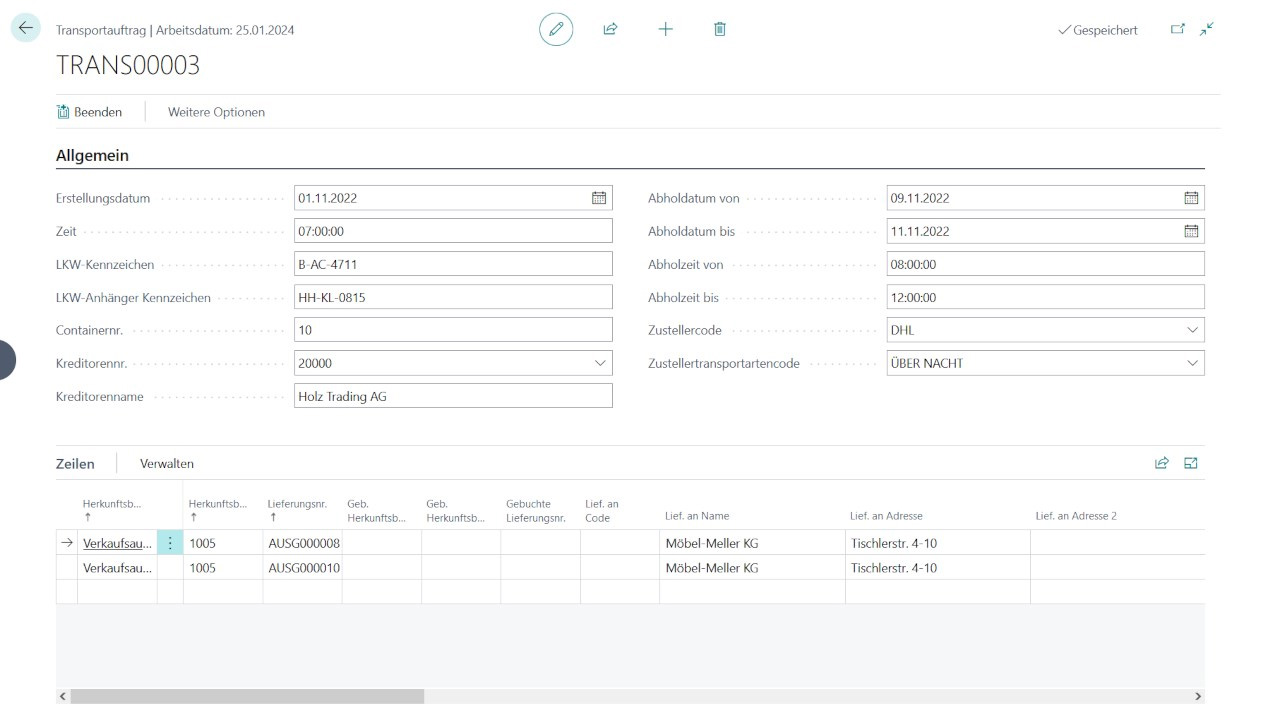Share the Zeilen list via icon
The width and height of the screenshot is (1280, 720).
1162,463
